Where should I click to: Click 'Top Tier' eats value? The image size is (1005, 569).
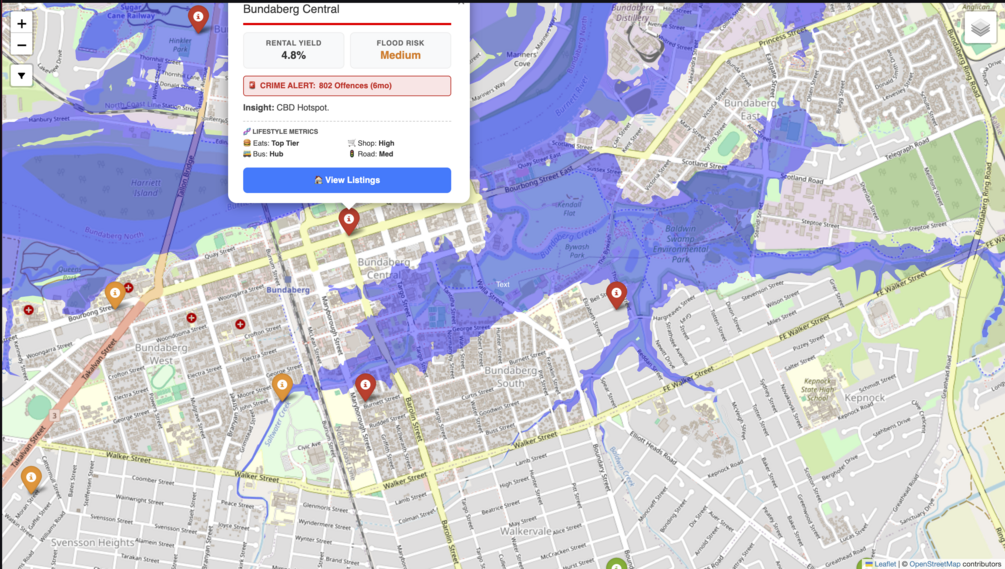(285, 144)
